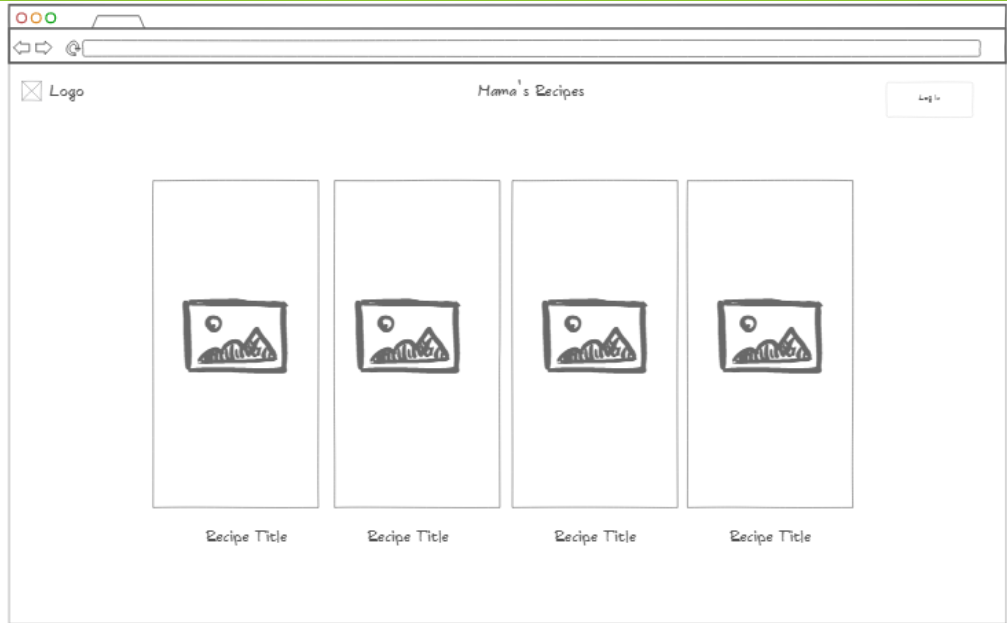Open the second recipe card's image placeholder

(x=408, y=336)
